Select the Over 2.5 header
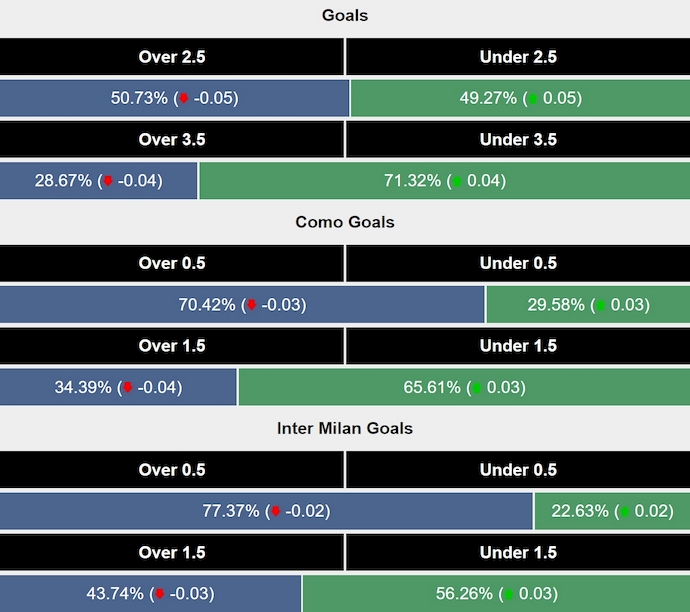 click(172, 57)
